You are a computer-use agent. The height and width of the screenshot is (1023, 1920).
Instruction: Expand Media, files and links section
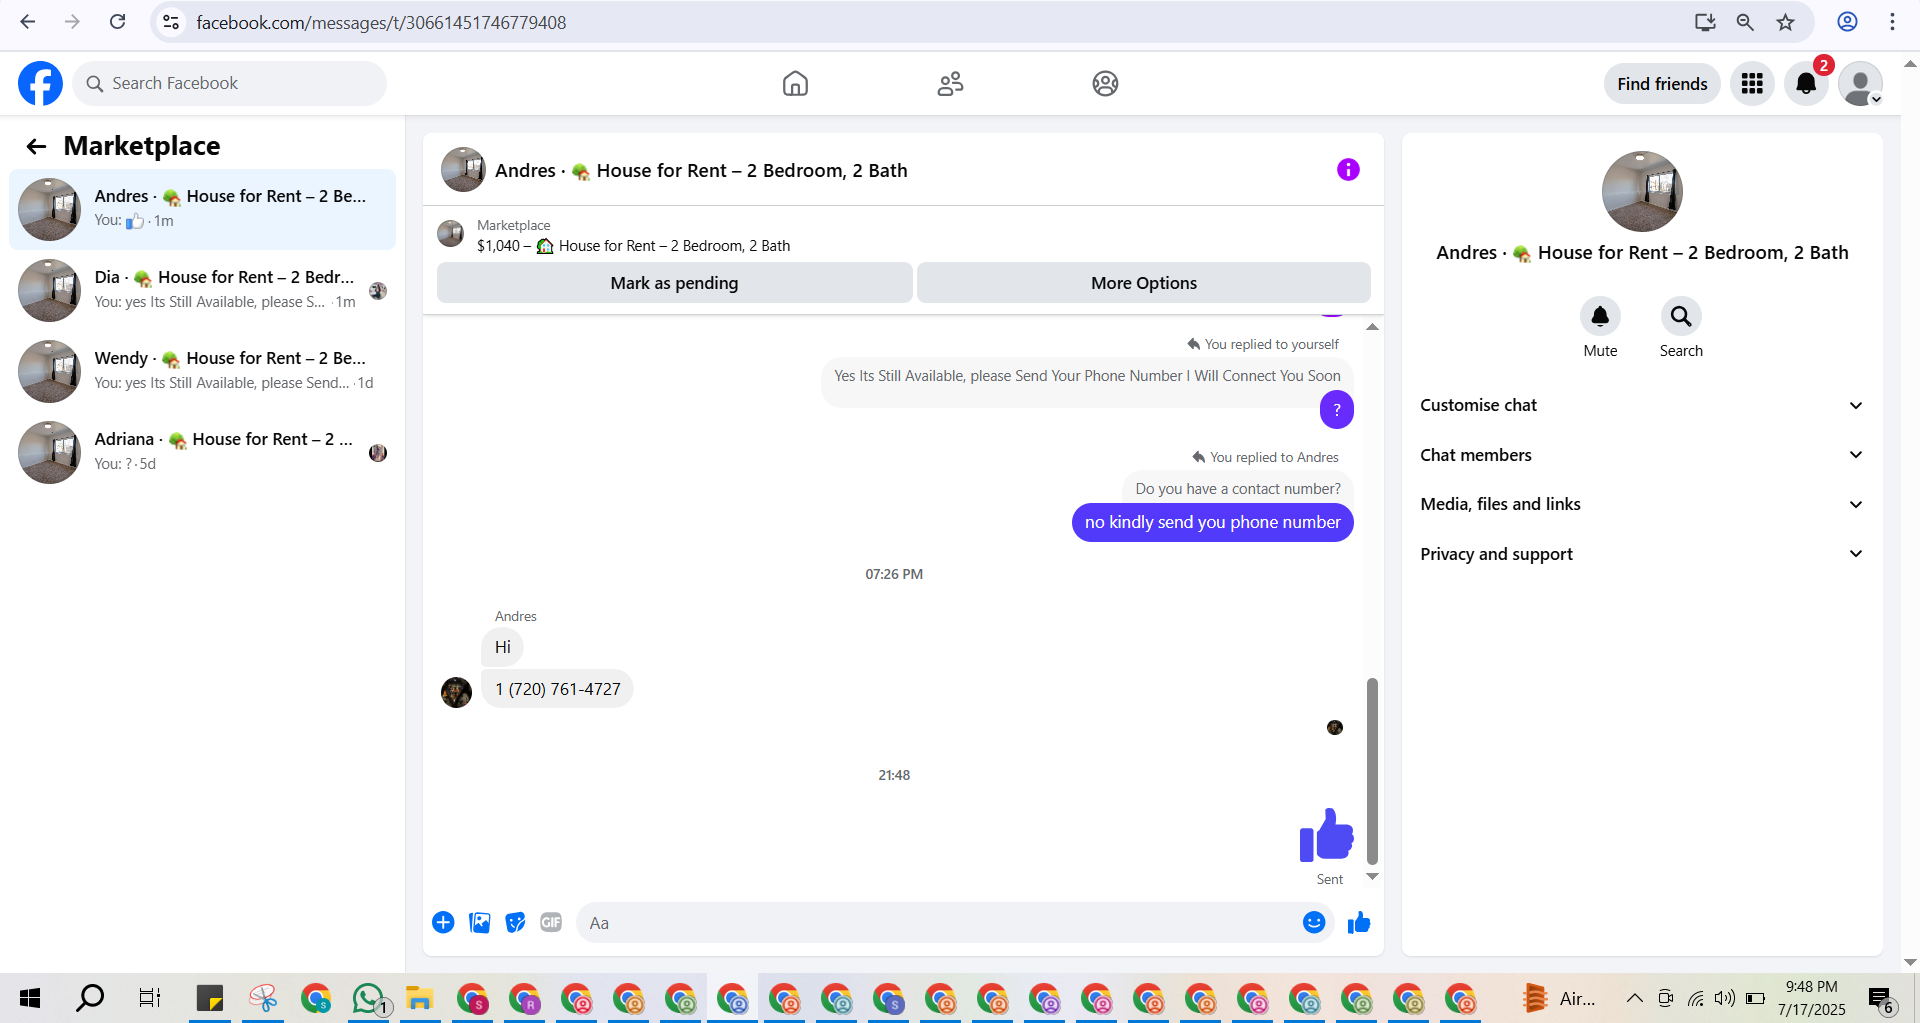tap(1642, 504)
